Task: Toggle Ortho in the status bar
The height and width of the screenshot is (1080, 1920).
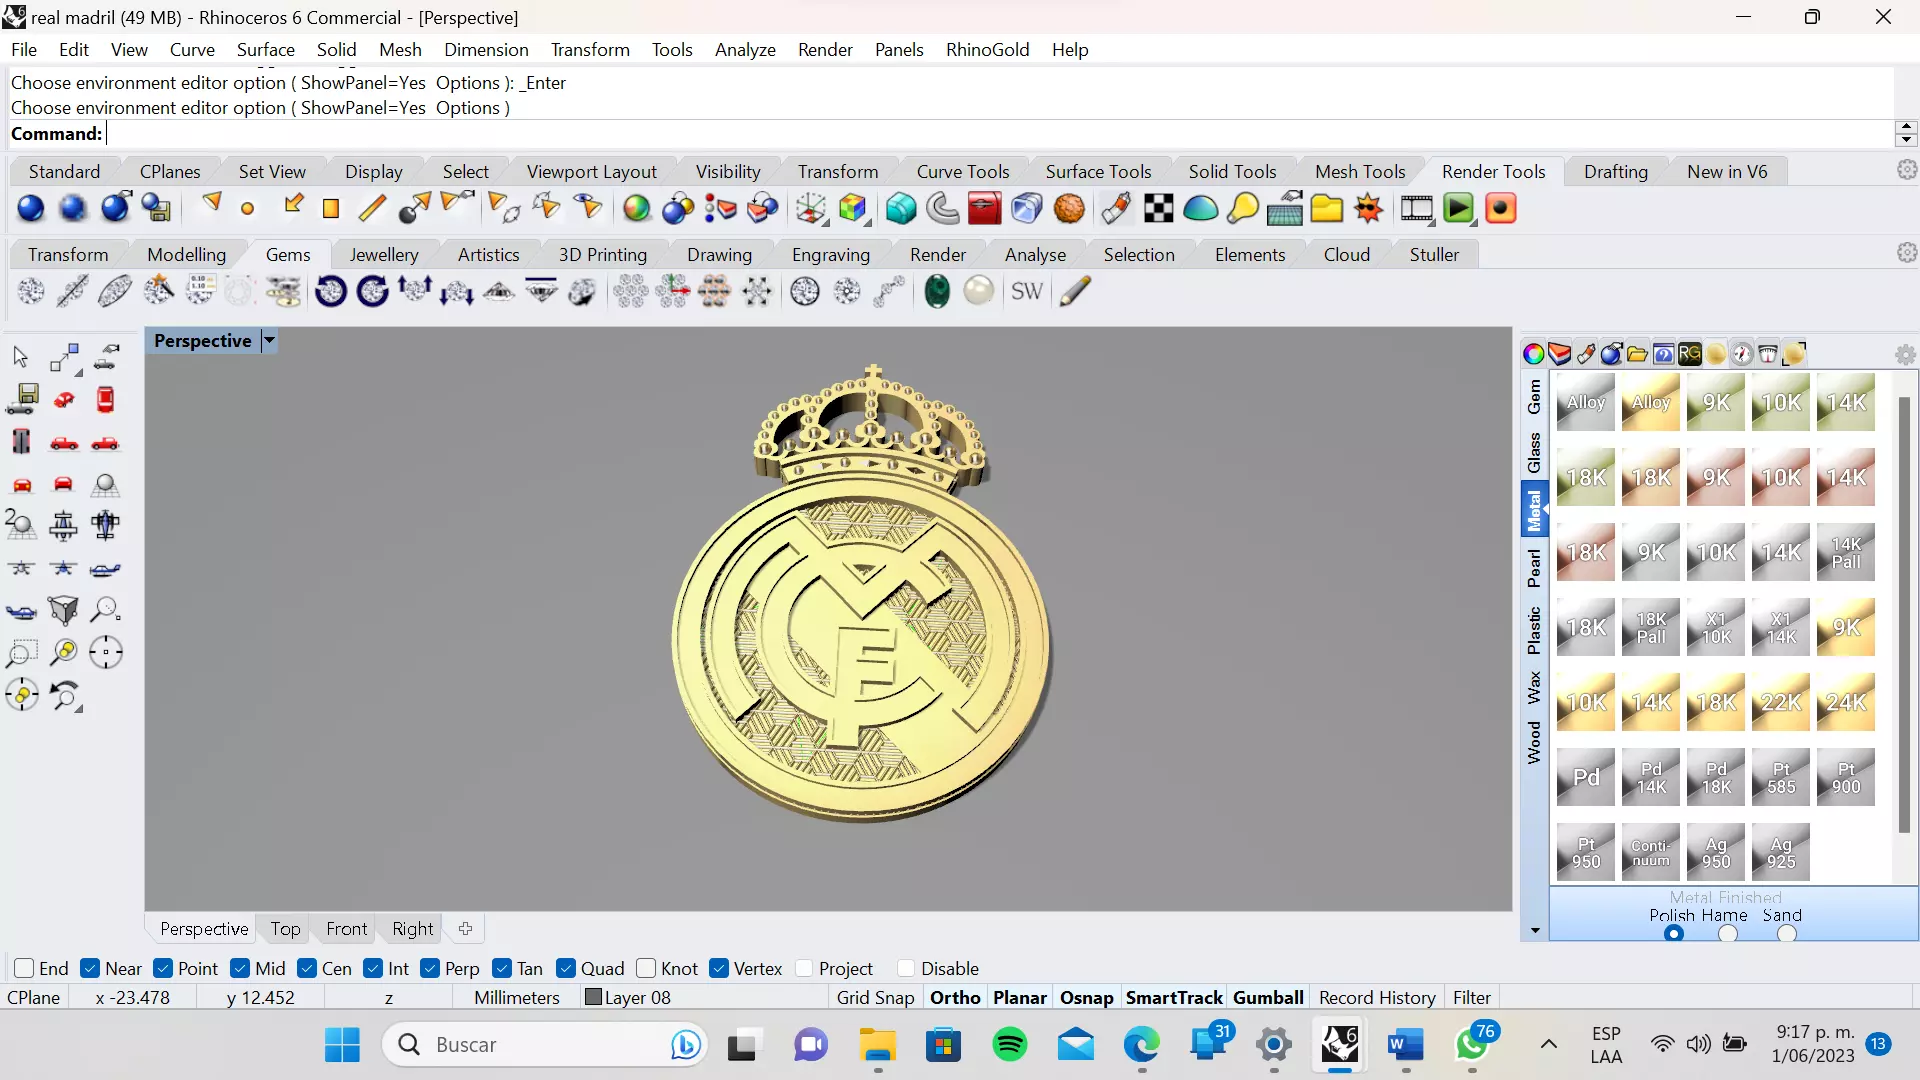Action: [955, 997]
